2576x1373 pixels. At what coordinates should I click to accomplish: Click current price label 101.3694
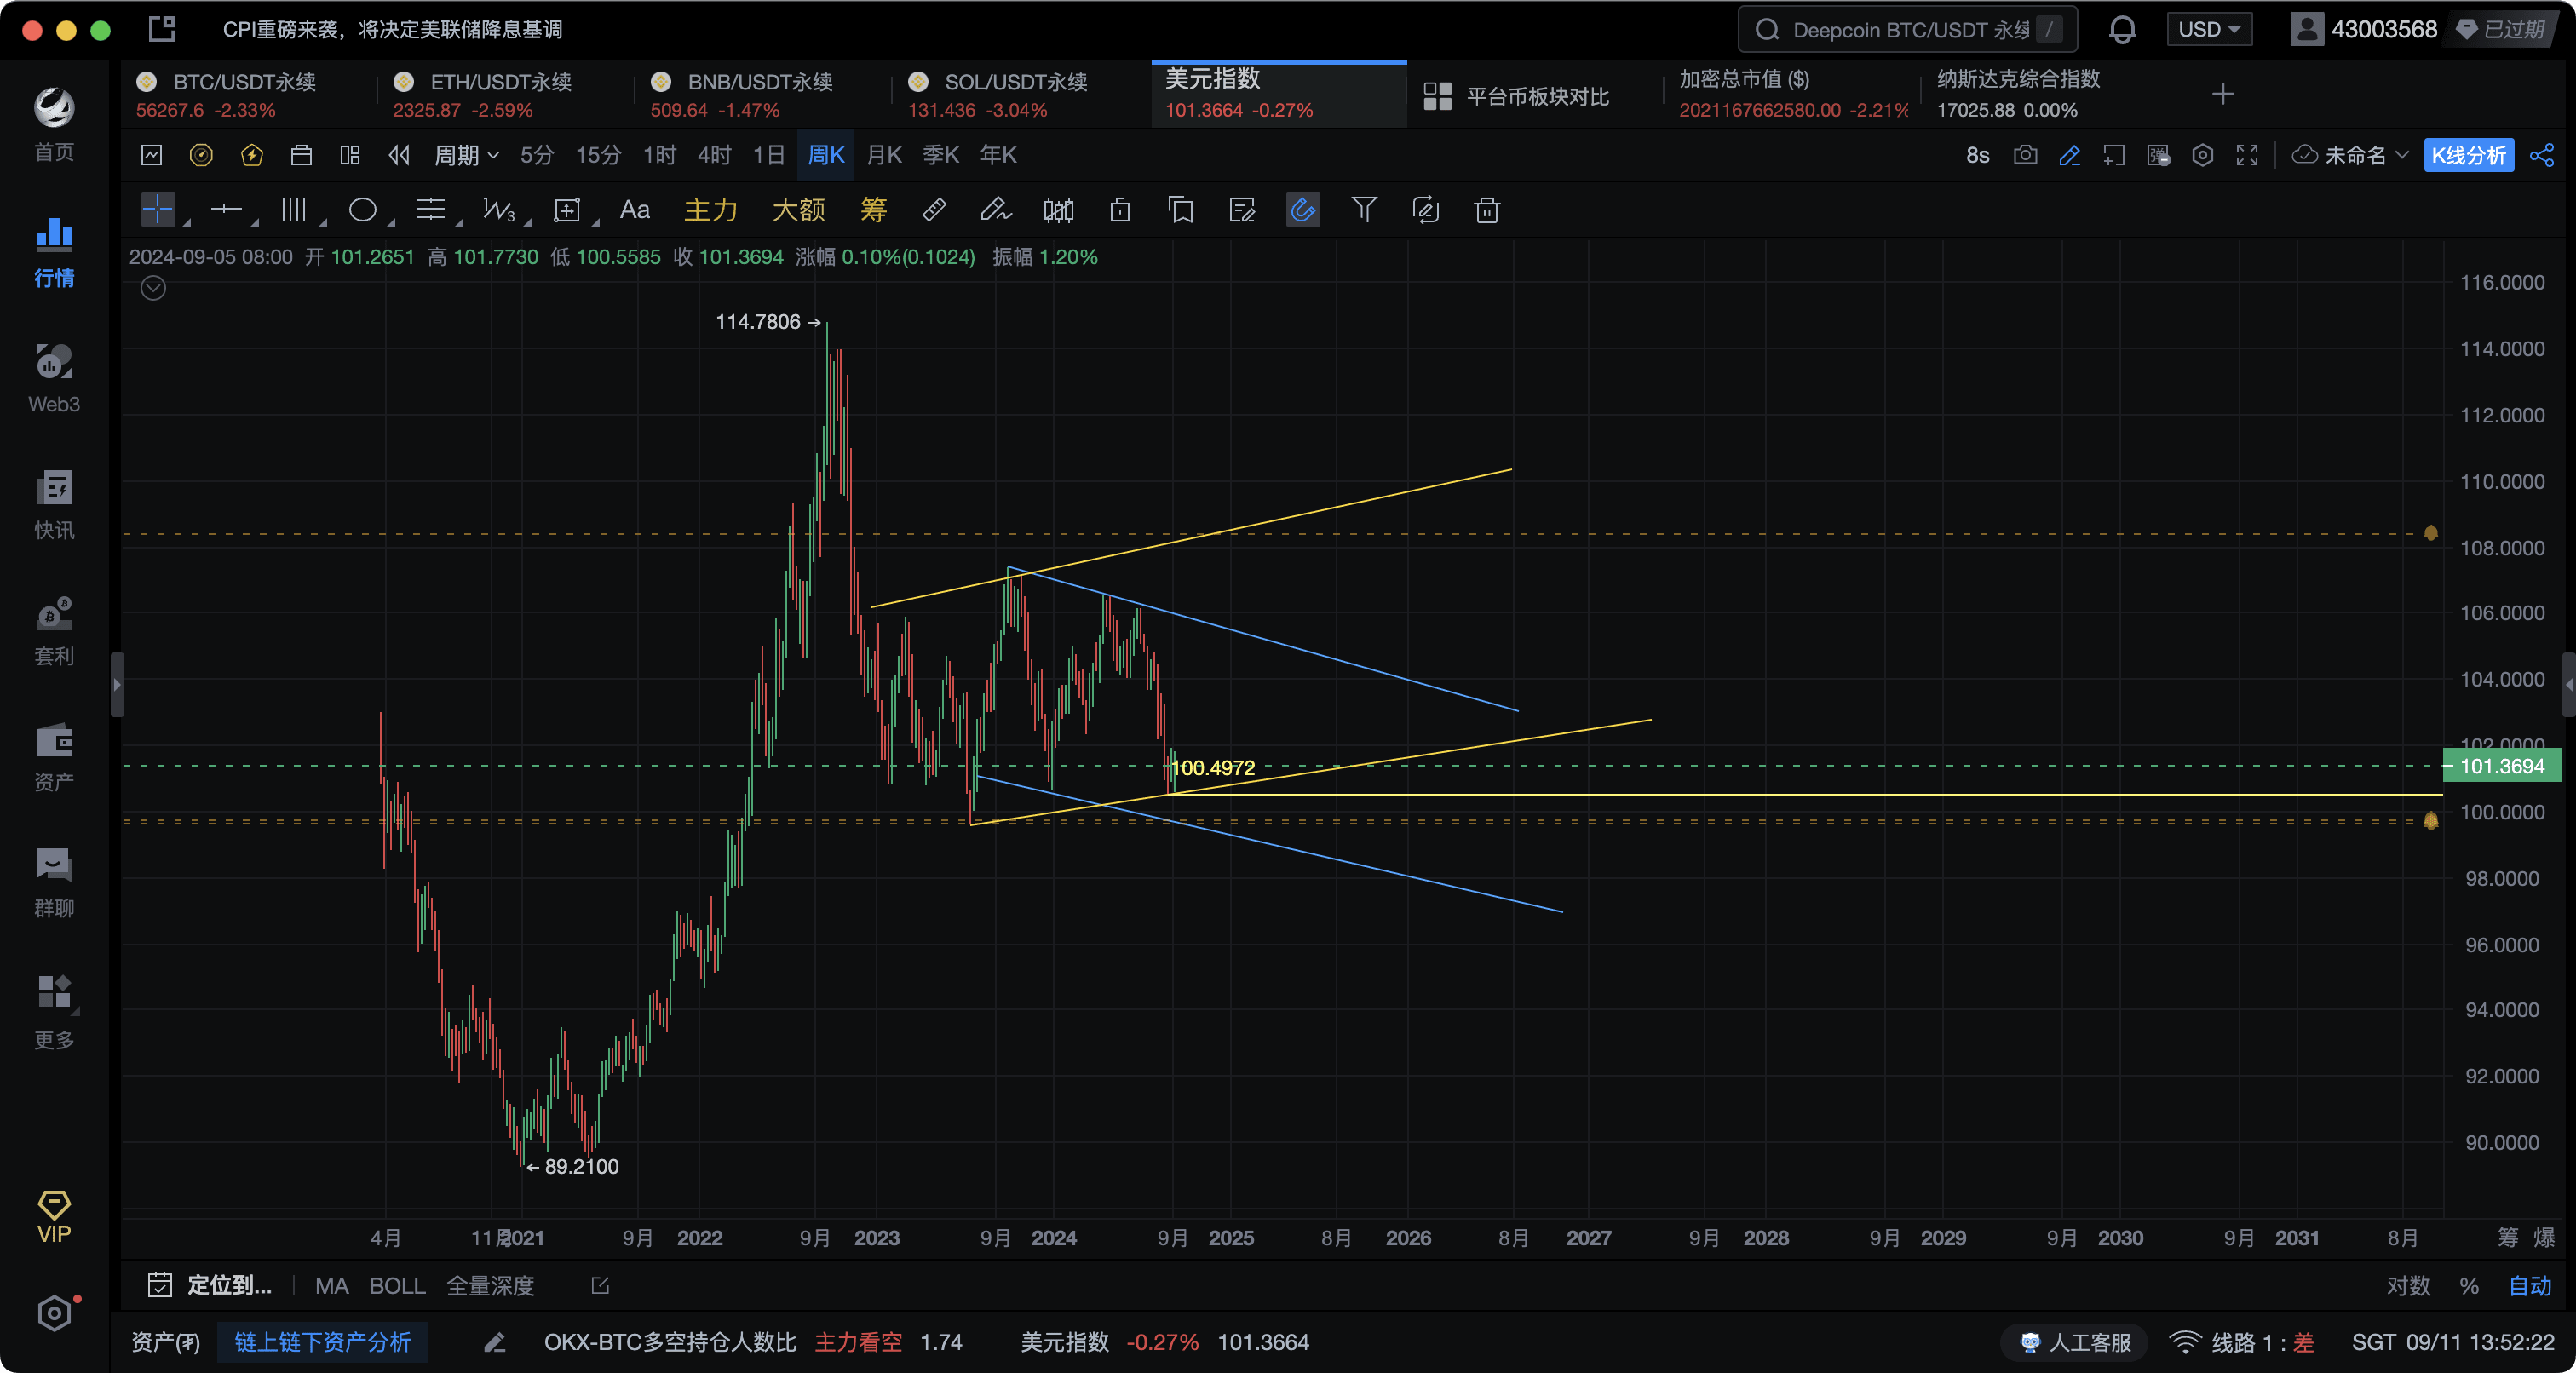click(x=2502, y=766)
